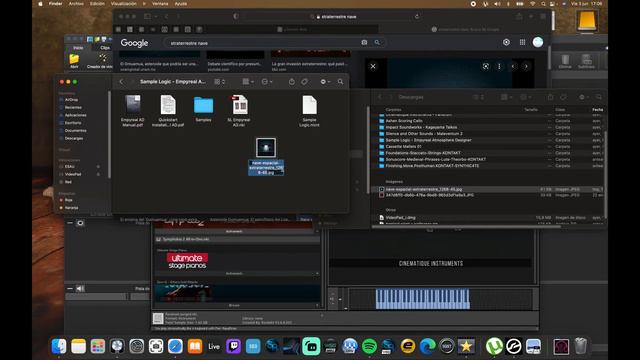Open Books app in the Dock
The height and width of the screenshot is (360, 640).
pos(195,346)
